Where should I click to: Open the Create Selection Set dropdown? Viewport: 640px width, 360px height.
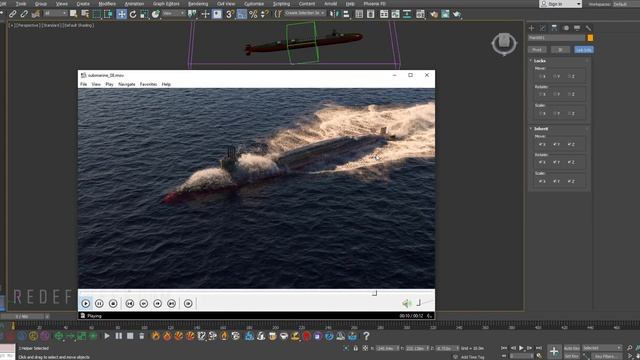(x=304, y=13)
